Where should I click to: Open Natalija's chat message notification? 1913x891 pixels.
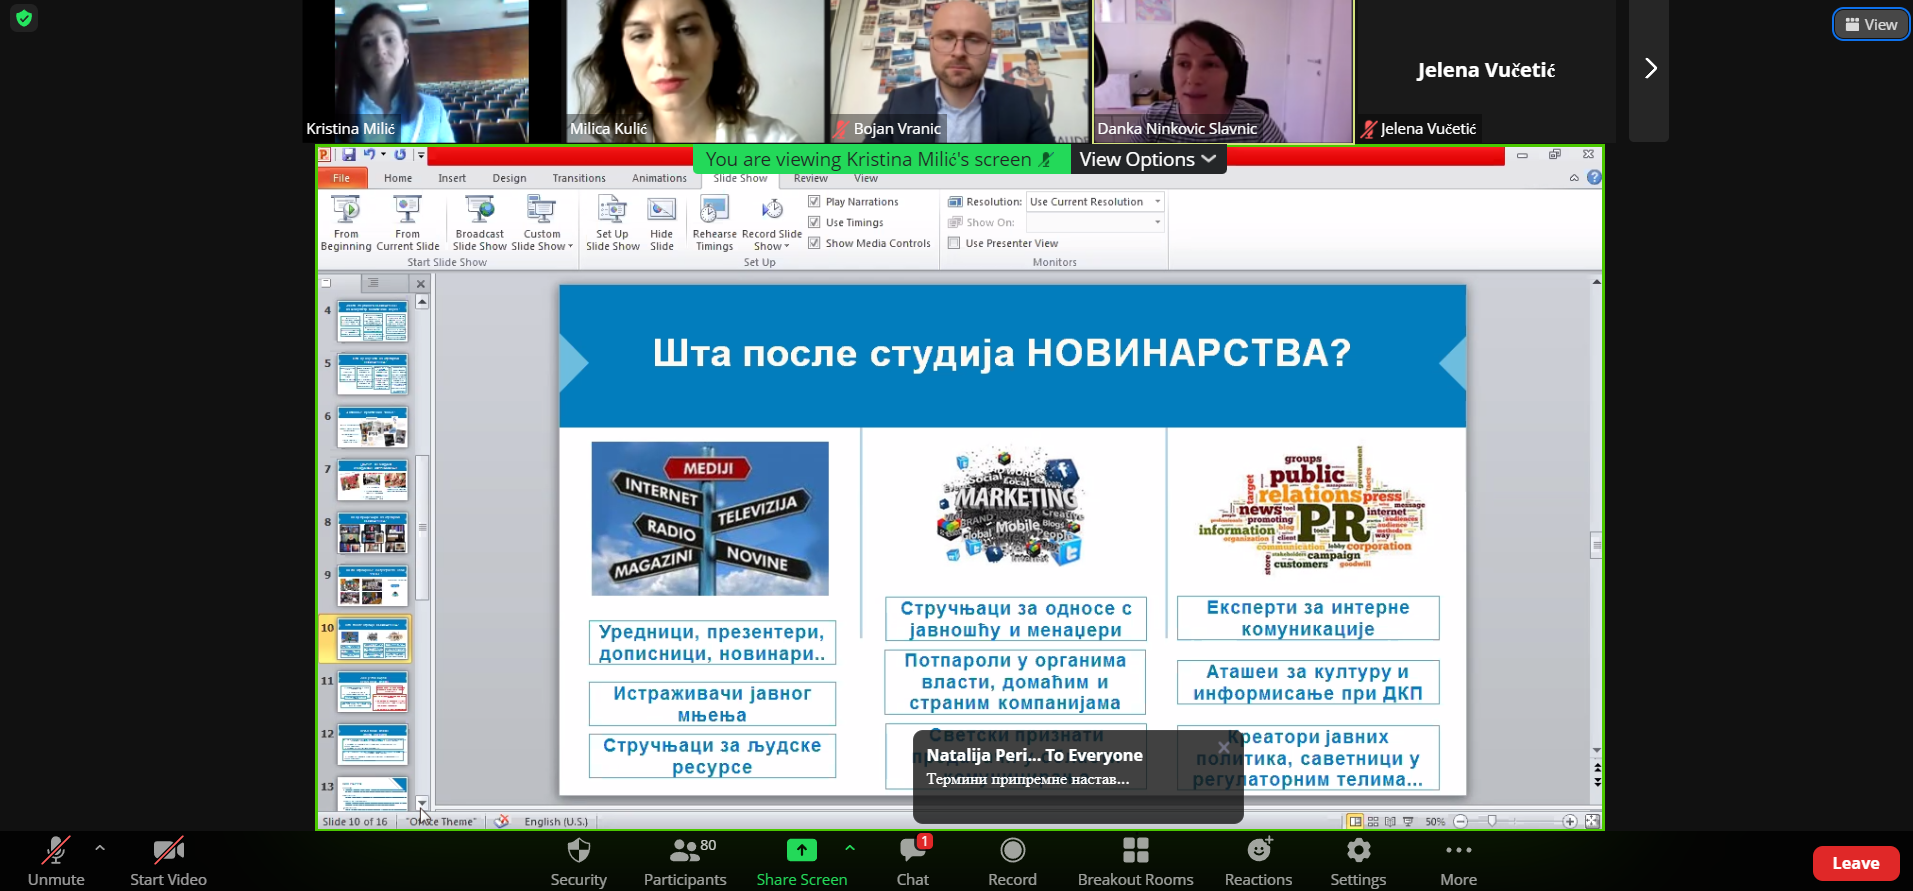1078,777
